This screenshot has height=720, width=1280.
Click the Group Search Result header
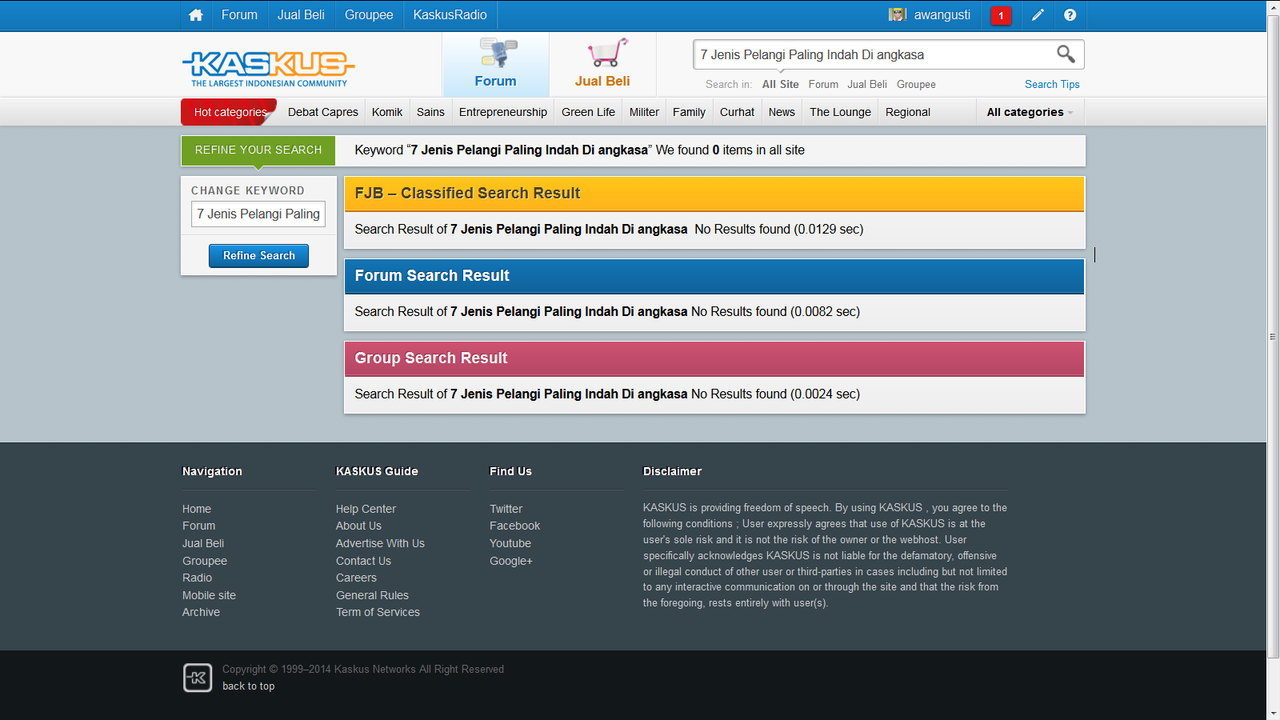[x=714, y=358]
